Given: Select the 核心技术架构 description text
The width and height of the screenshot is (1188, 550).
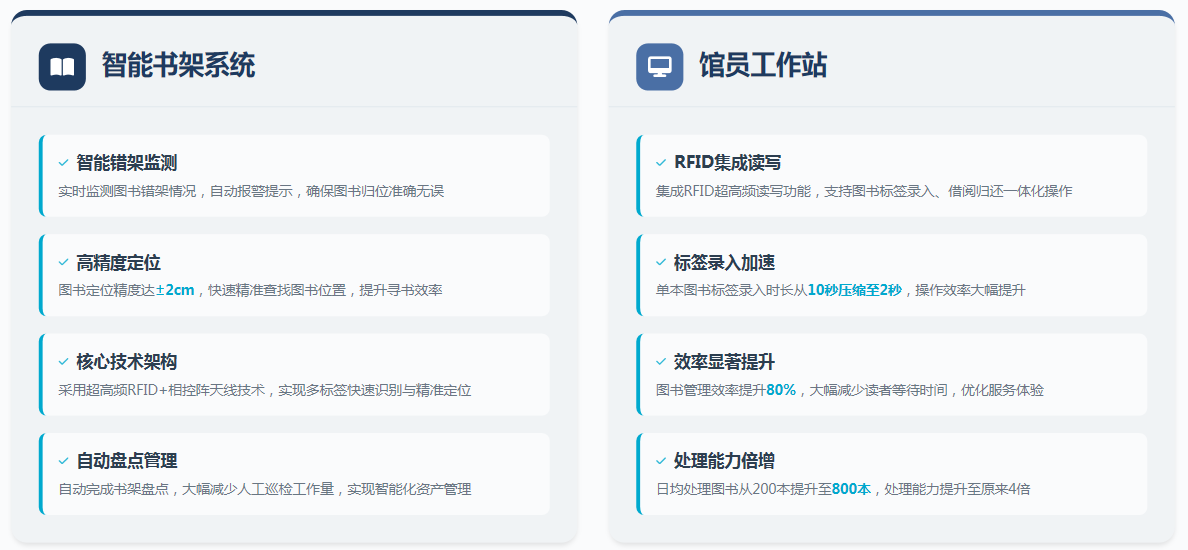Looking at the screenshot, I should tap(265, 390).
